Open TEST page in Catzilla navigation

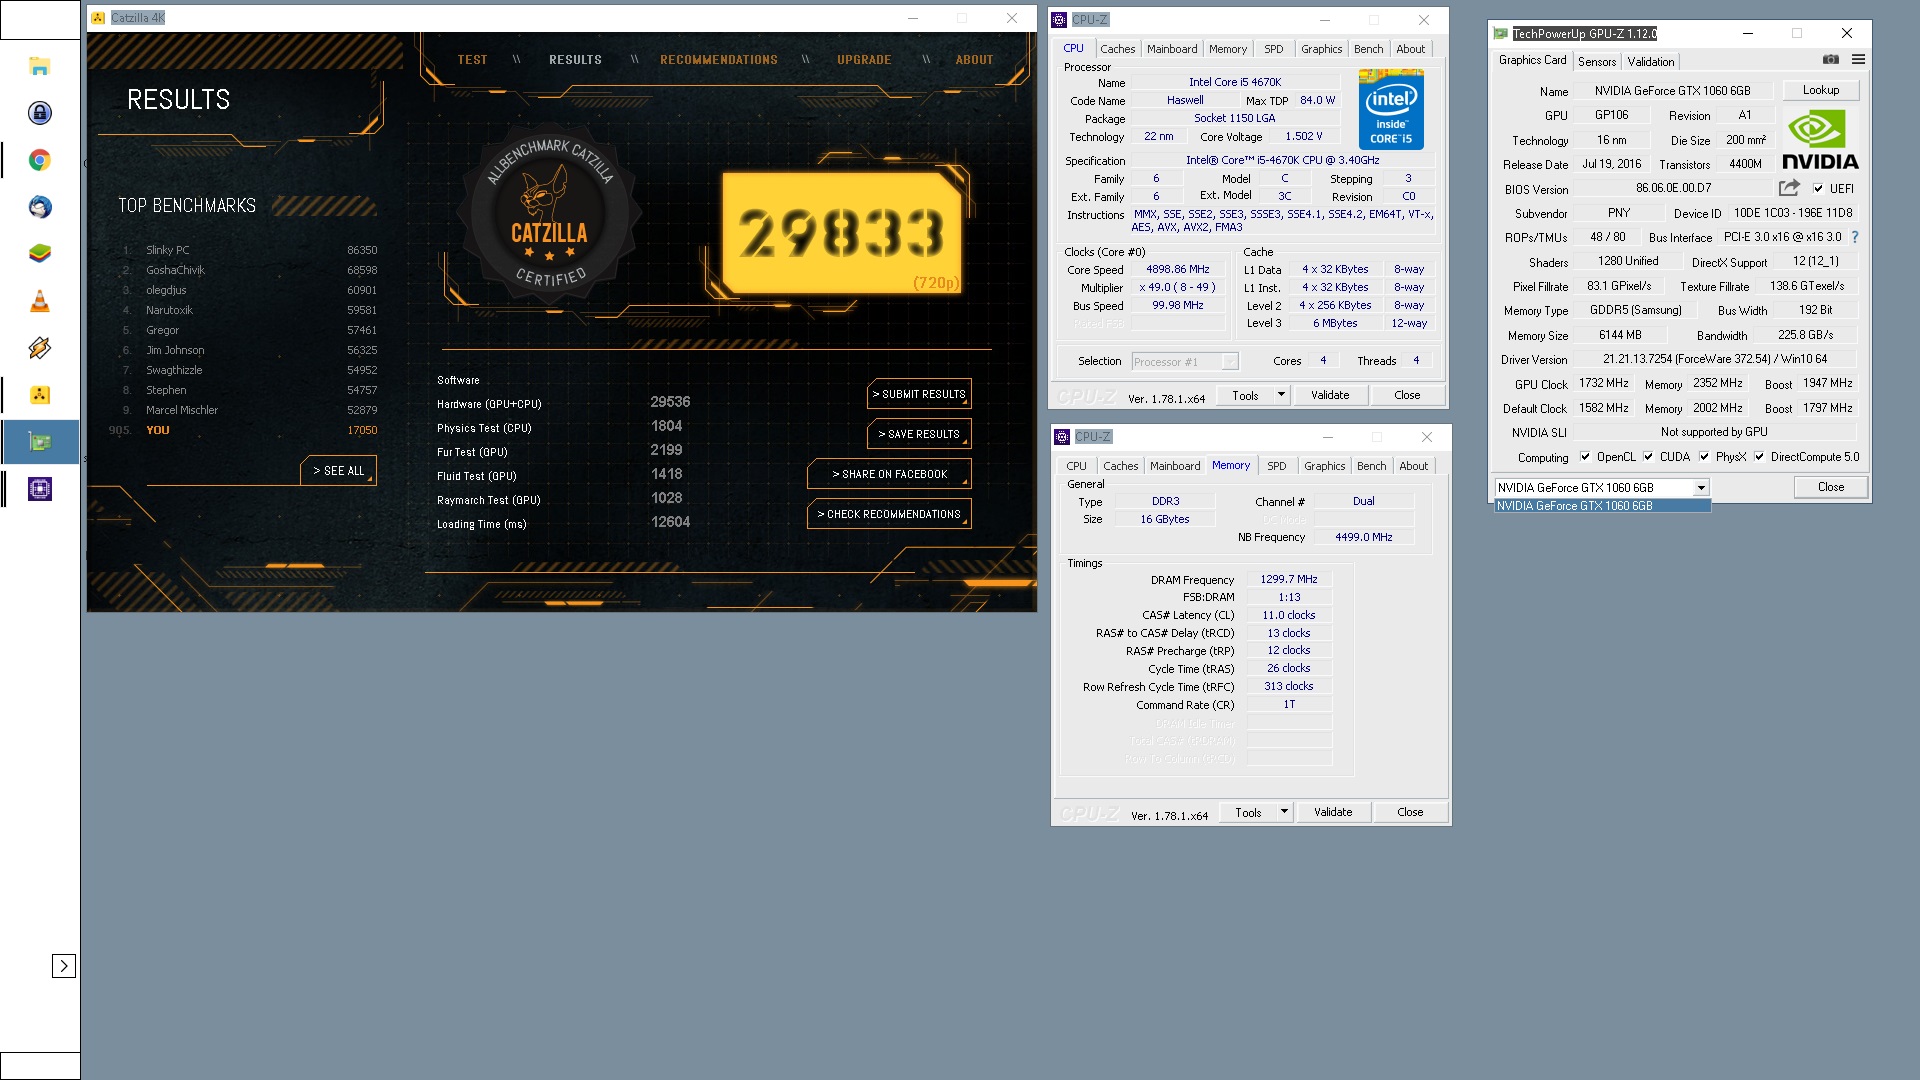tap(472, 60)
